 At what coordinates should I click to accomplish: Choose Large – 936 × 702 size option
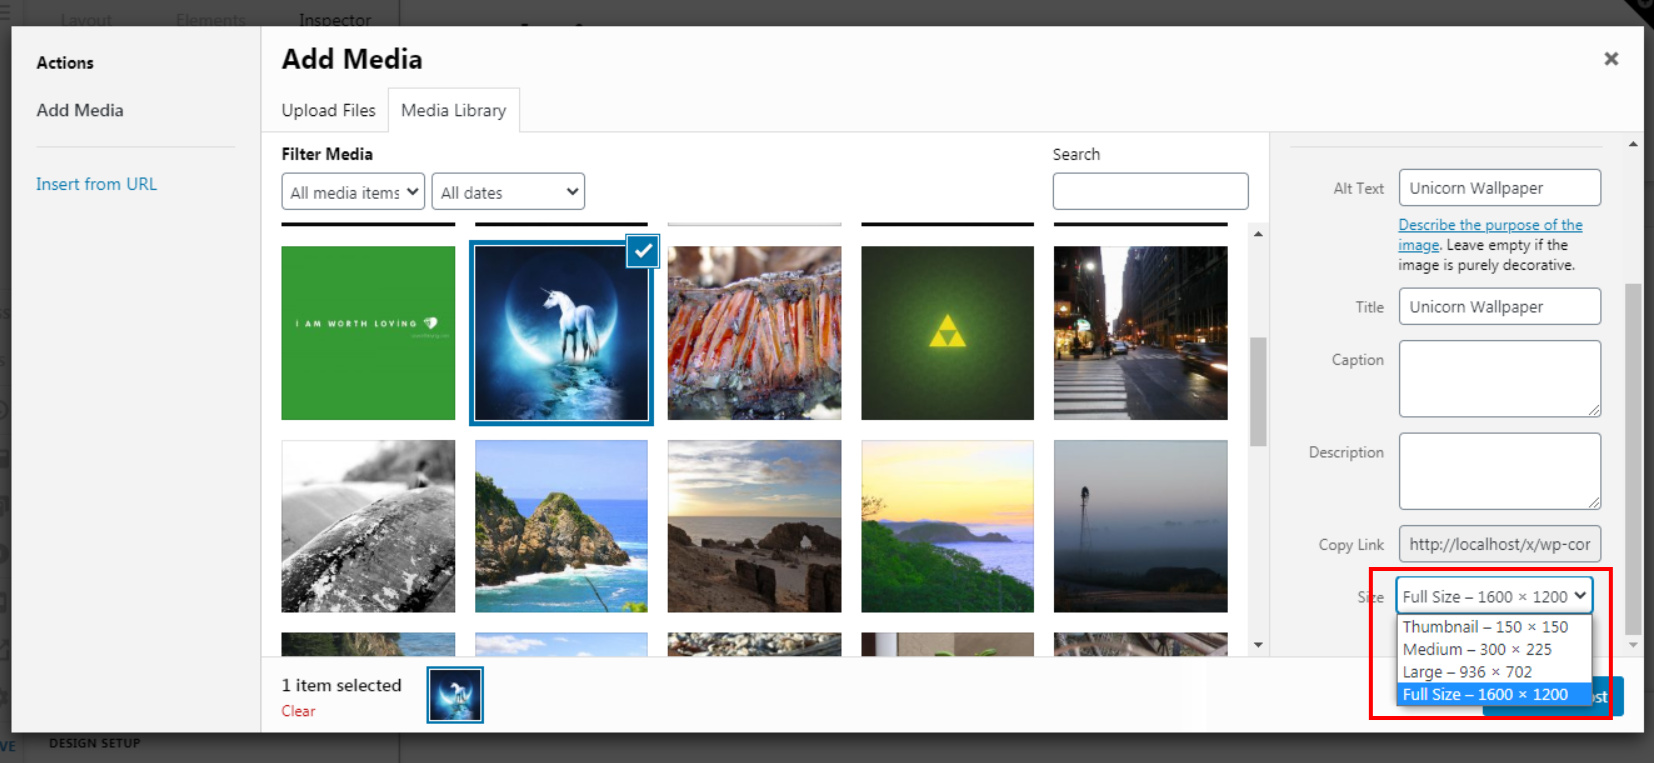click(1494, 672)
